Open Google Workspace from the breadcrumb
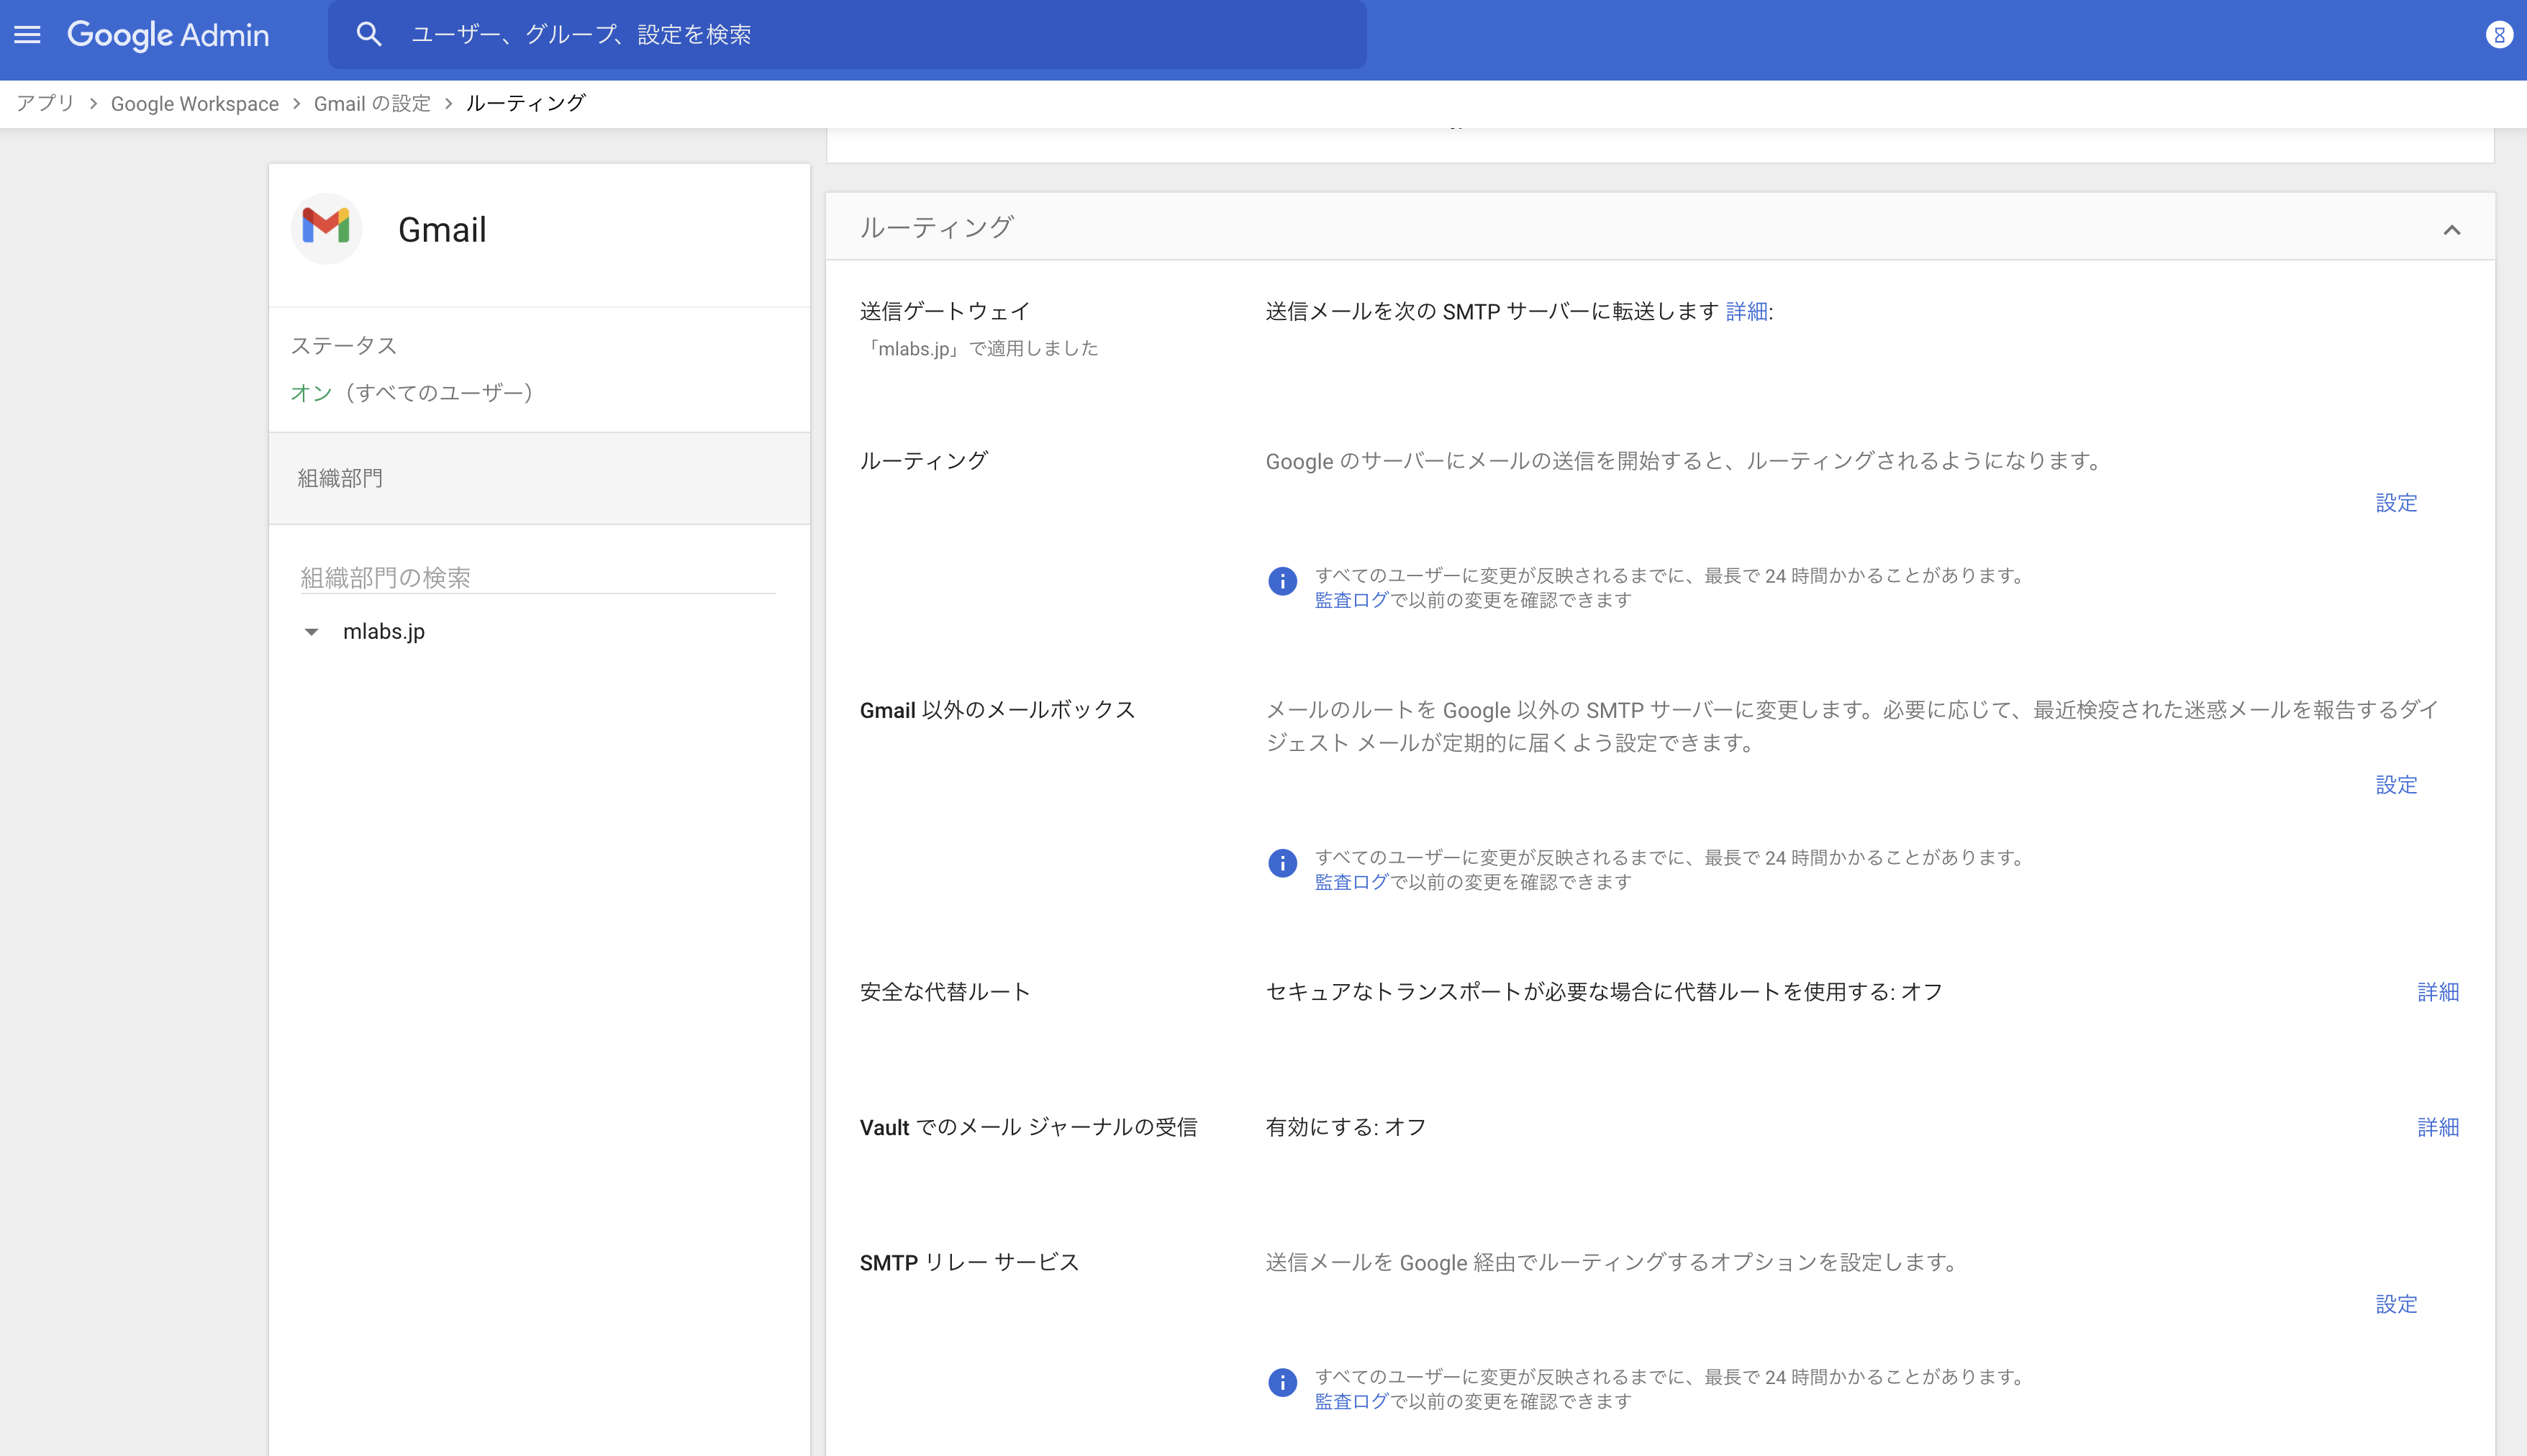 tap(194, 103)
